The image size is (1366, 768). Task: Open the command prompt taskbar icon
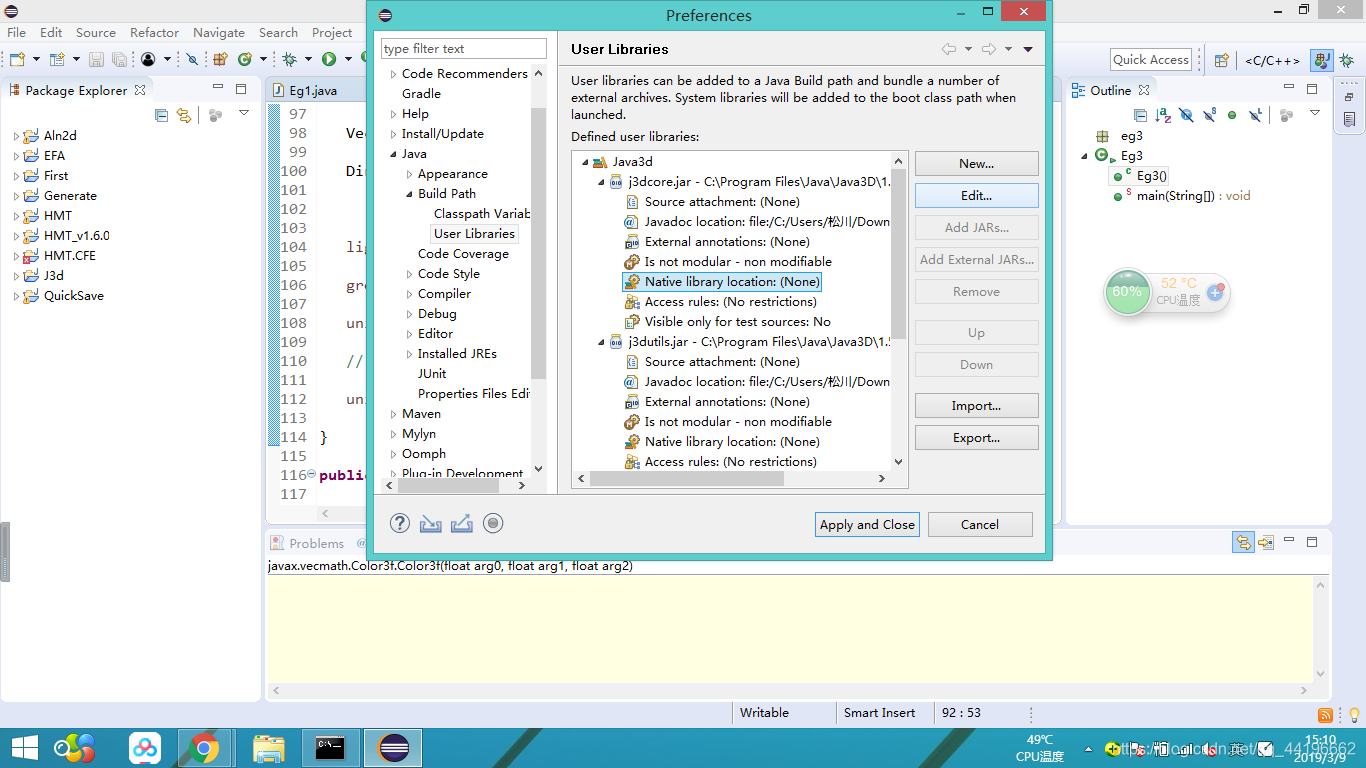coord(331,748)
